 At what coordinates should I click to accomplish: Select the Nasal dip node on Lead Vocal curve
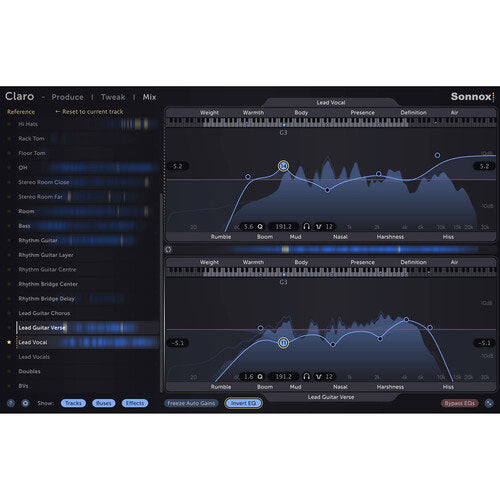327,190
